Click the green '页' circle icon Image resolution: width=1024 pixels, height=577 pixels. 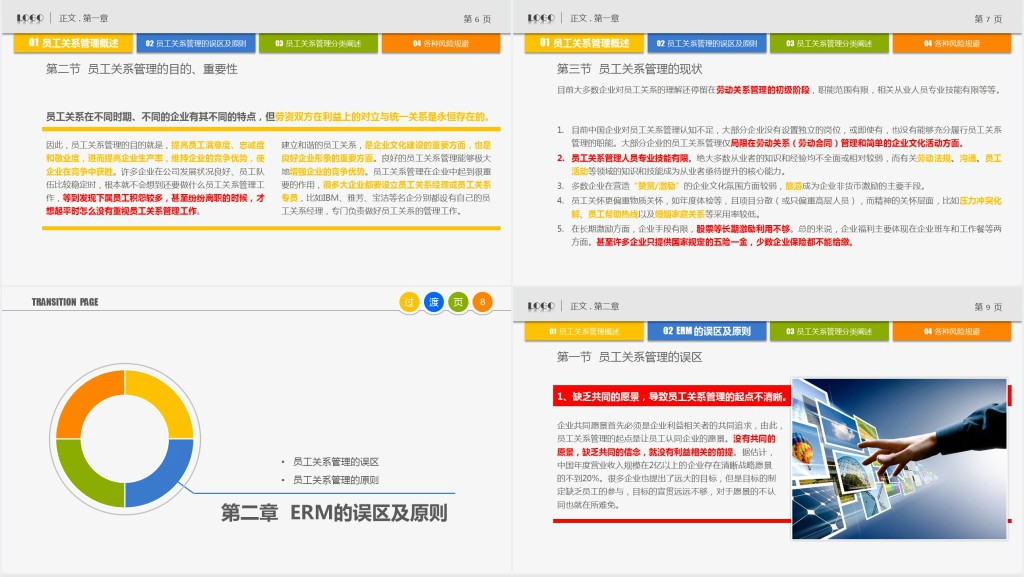458,302
